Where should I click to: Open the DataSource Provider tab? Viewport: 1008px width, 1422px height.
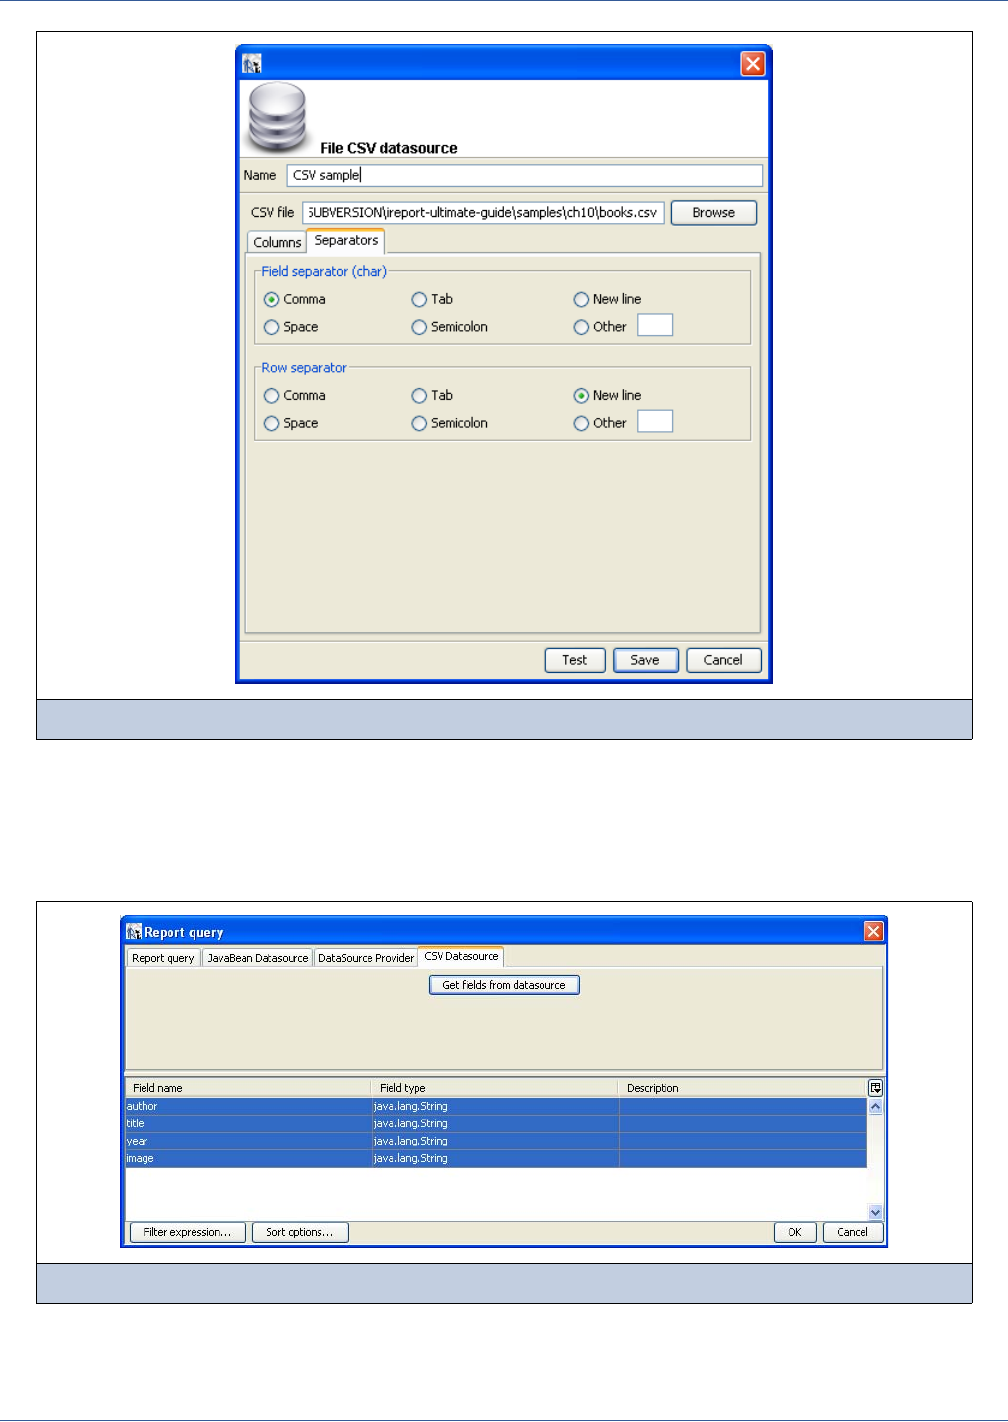pos(366,957)
